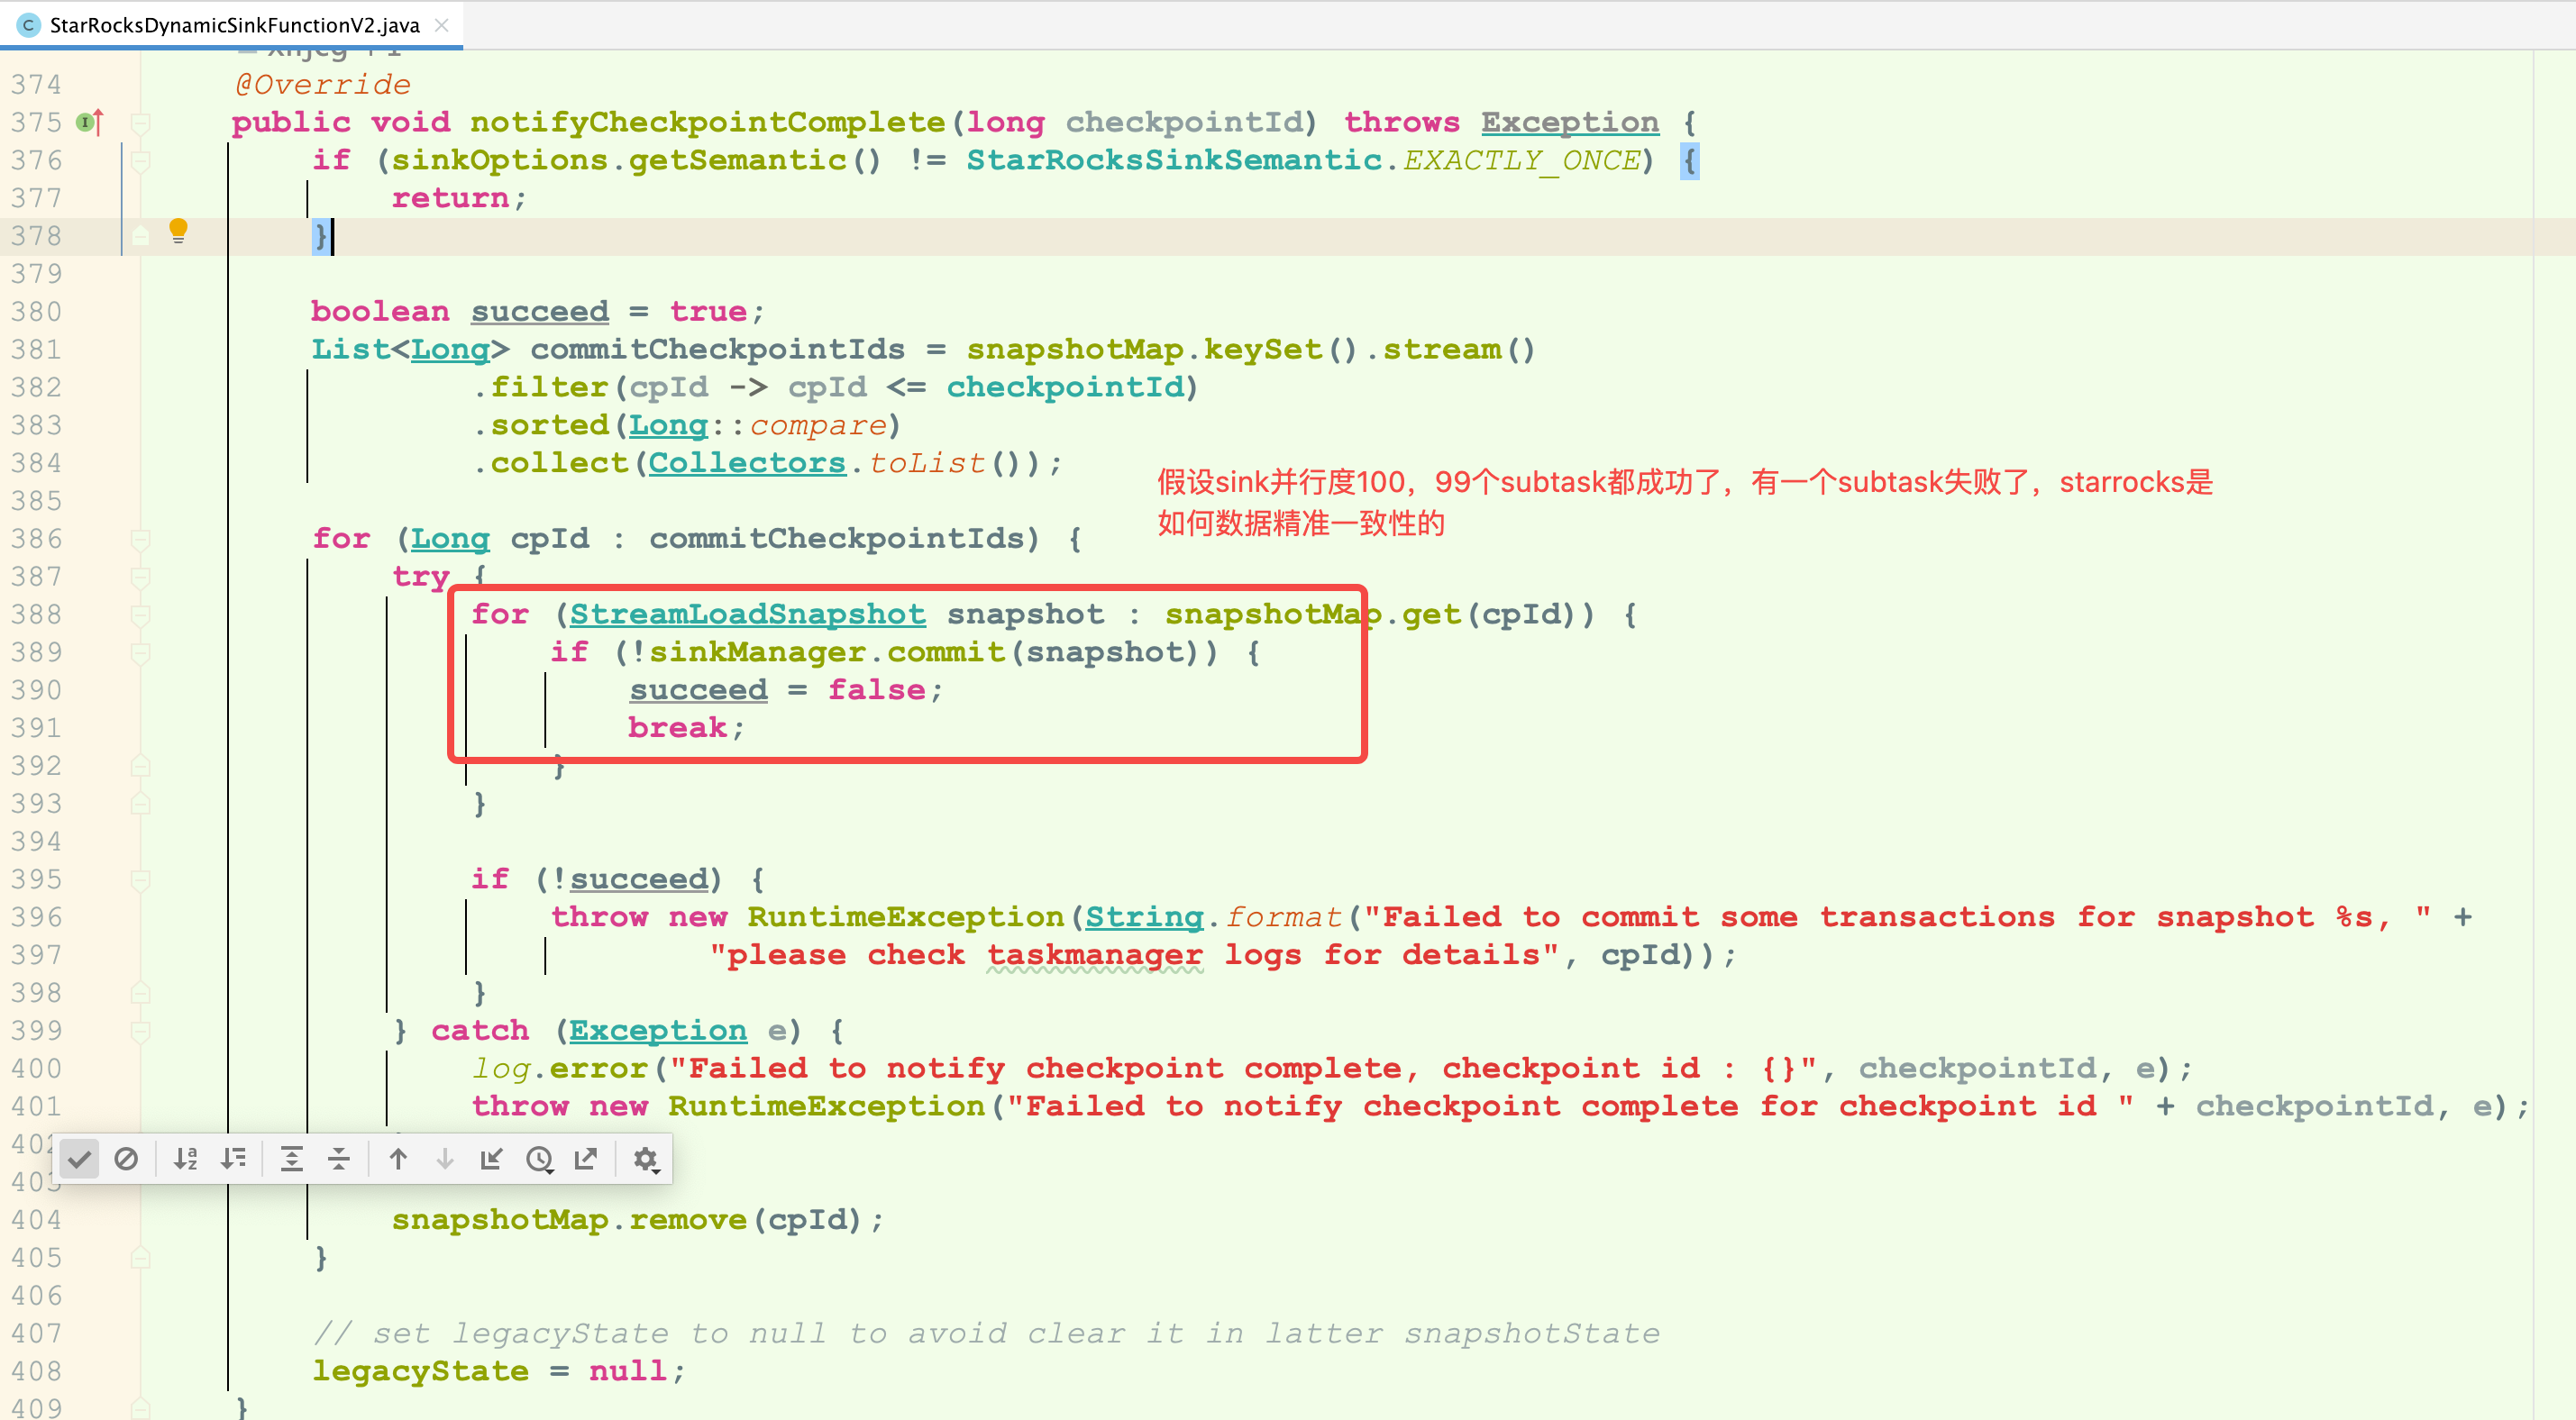Click the Exception type in the catch clause
The width and height of the screenshot is (2576, 1420).
pos(658,1030)
